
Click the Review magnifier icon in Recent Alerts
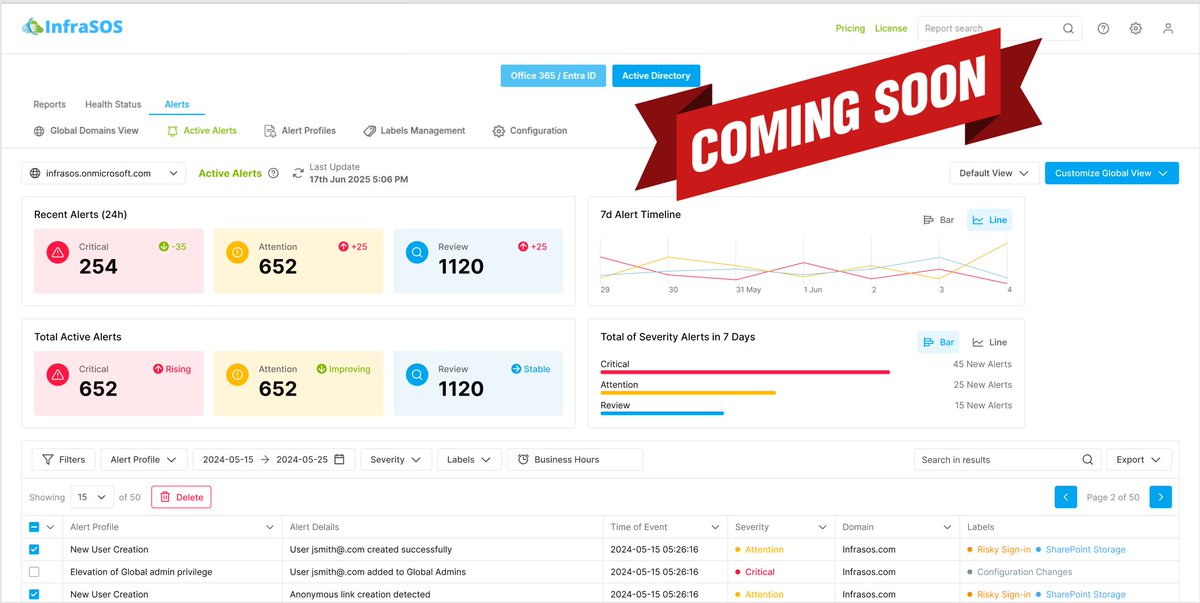click(416, 254)
